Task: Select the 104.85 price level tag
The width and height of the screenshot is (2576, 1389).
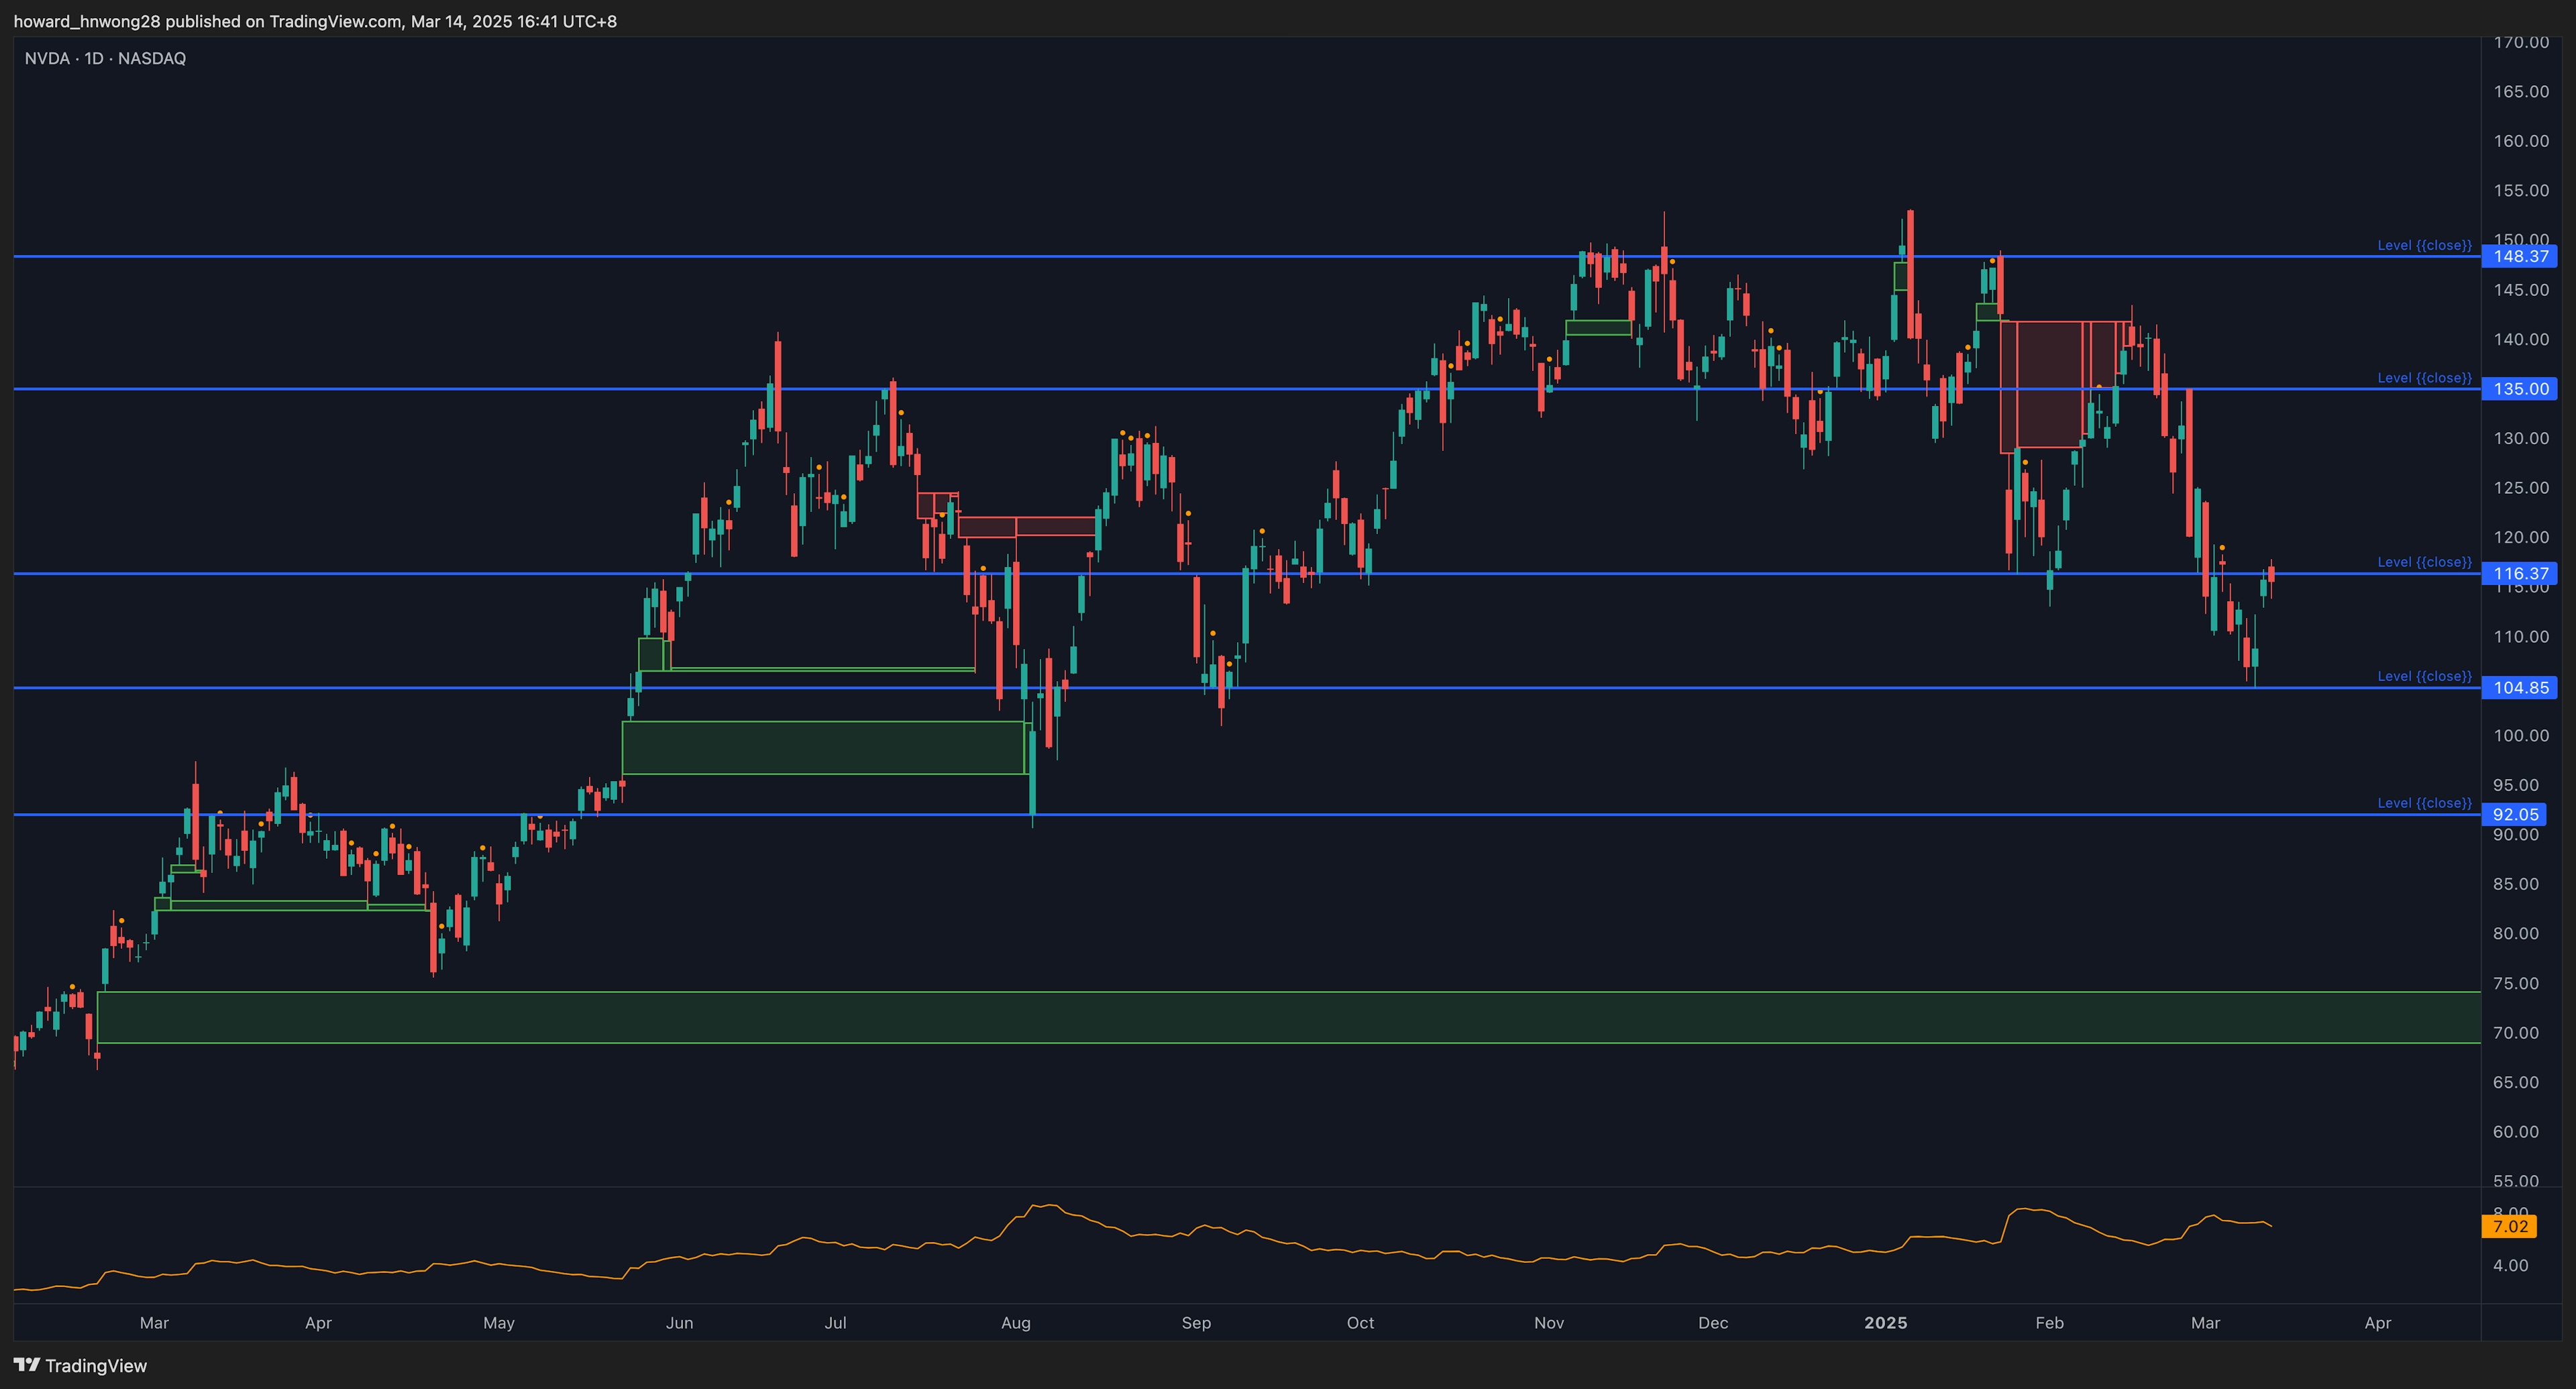Action: (x=2519, y=688)
